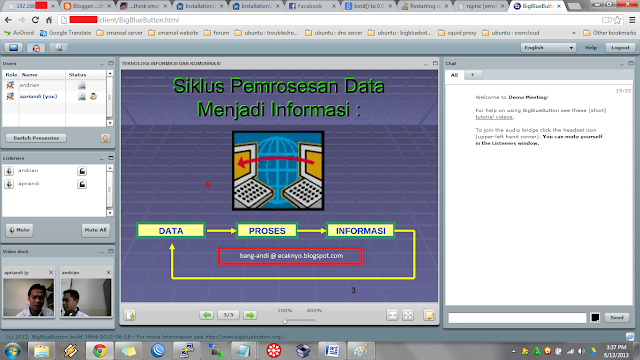Maximize the Video dock panel
This screenshot has width=640, height=360.
coord(111,251)
